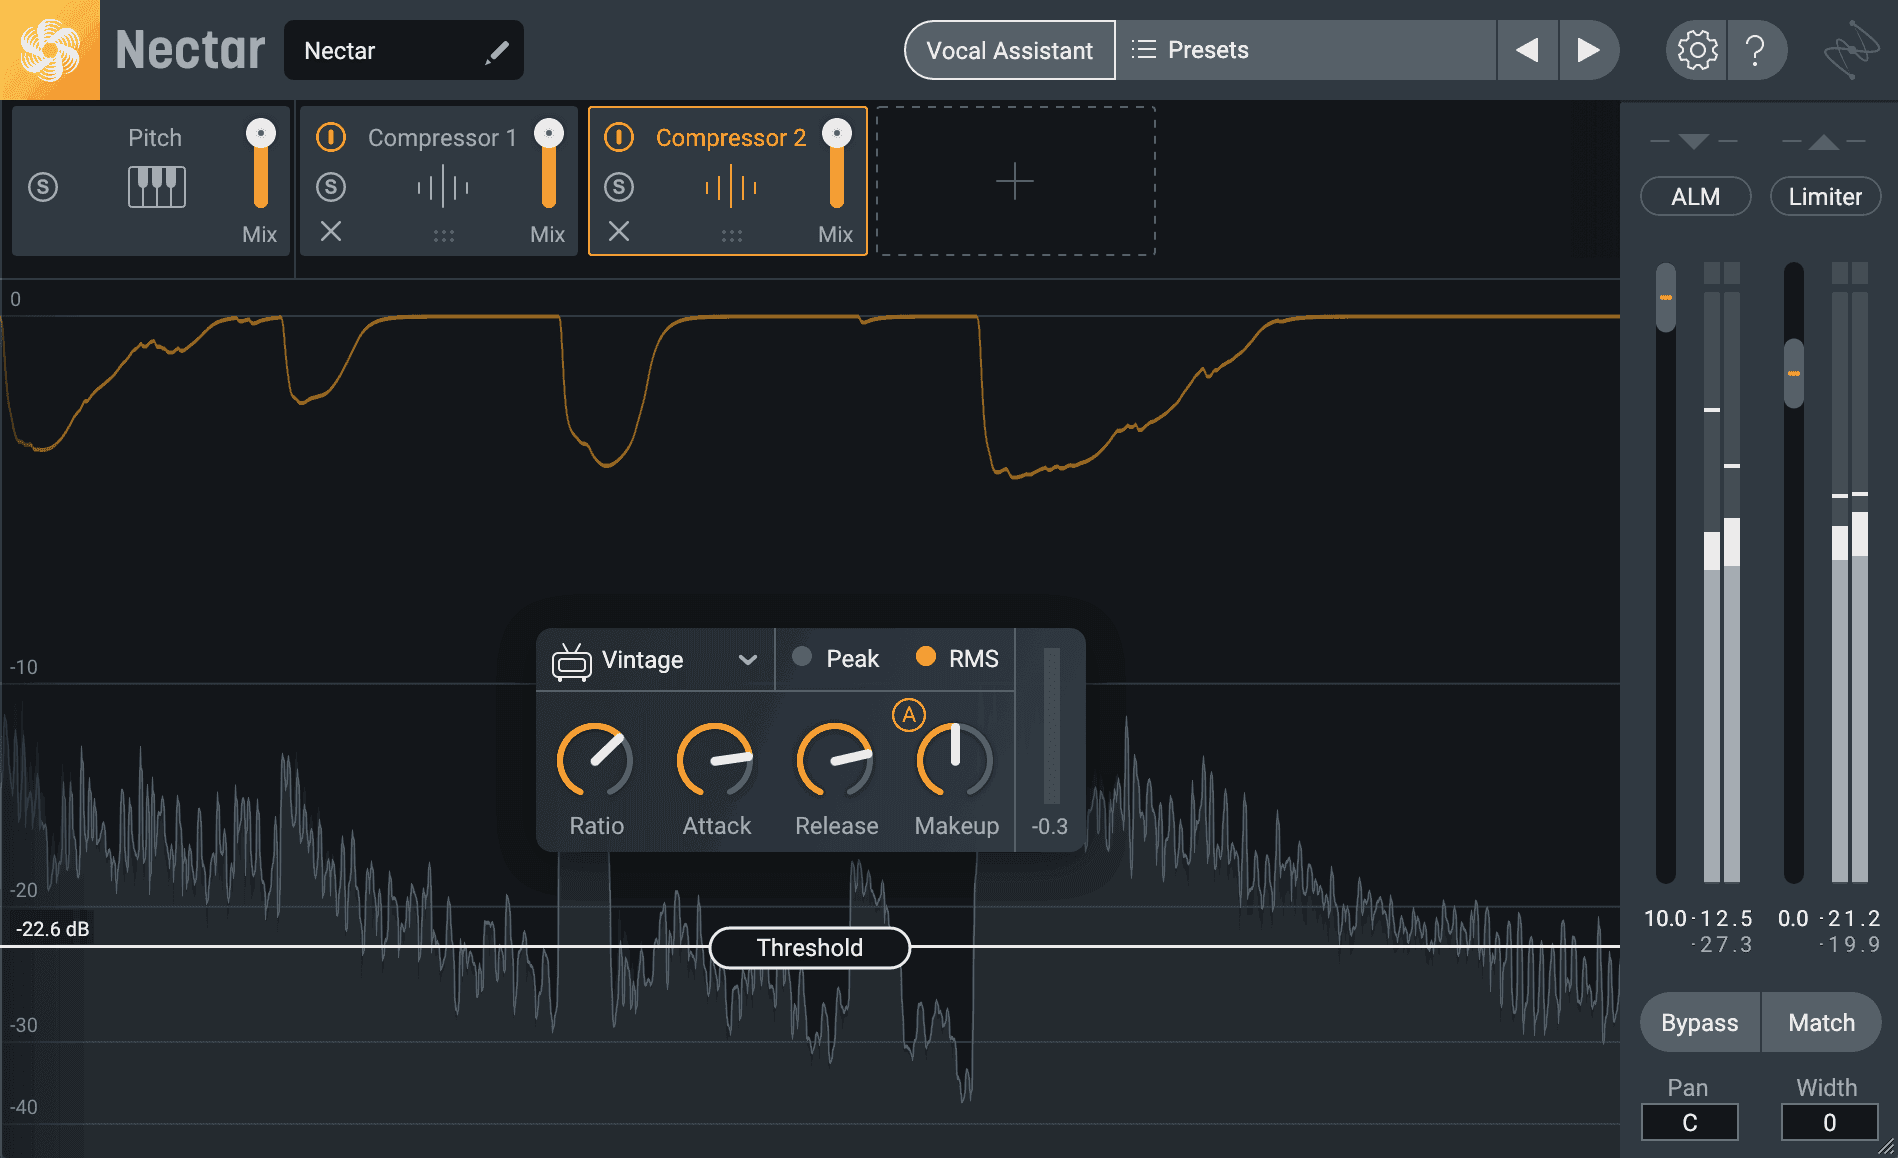Grab Compressor 2 reorder handle dots
The width and height of the screenshot is (1898, 1158).
pos(732,236)
